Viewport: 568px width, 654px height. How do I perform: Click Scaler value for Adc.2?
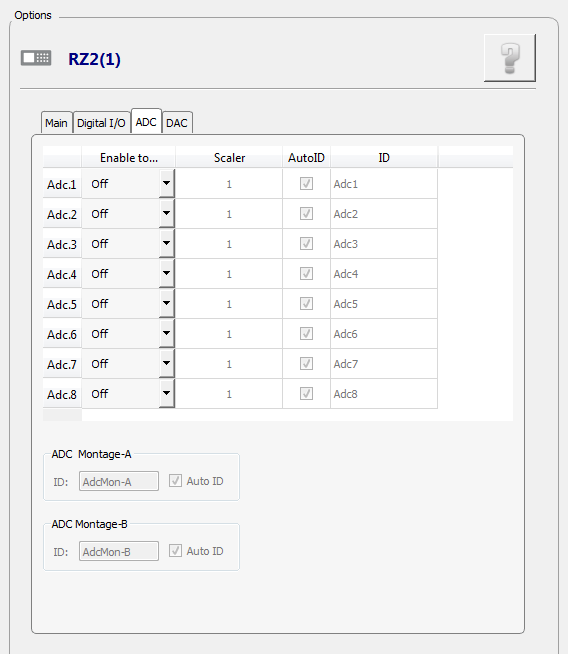pyautogui.click(x=229, y=214)
